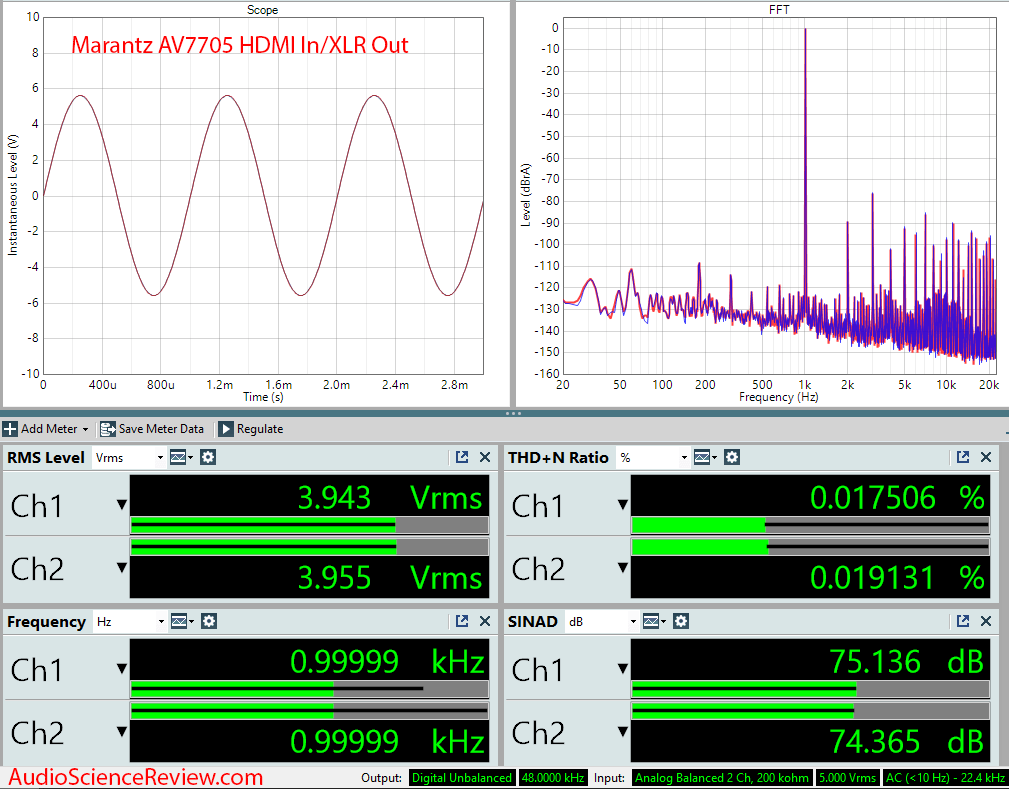The height and width of the screenshot is (789, 1009).
Task: Click SINAD Ch1 value 75.136 dB
Action: (907, 662)
